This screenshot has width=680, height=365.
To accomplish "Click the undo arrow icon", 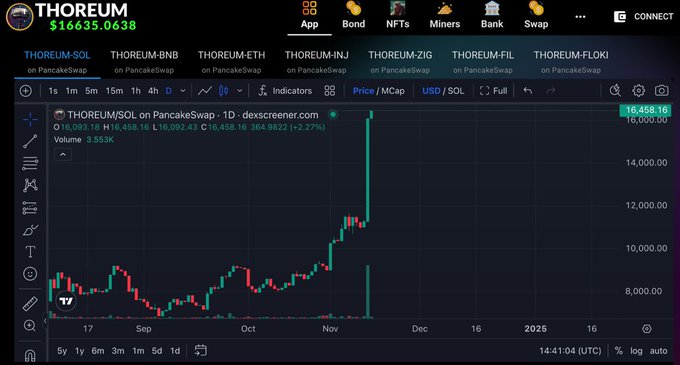I will point(528,91).
